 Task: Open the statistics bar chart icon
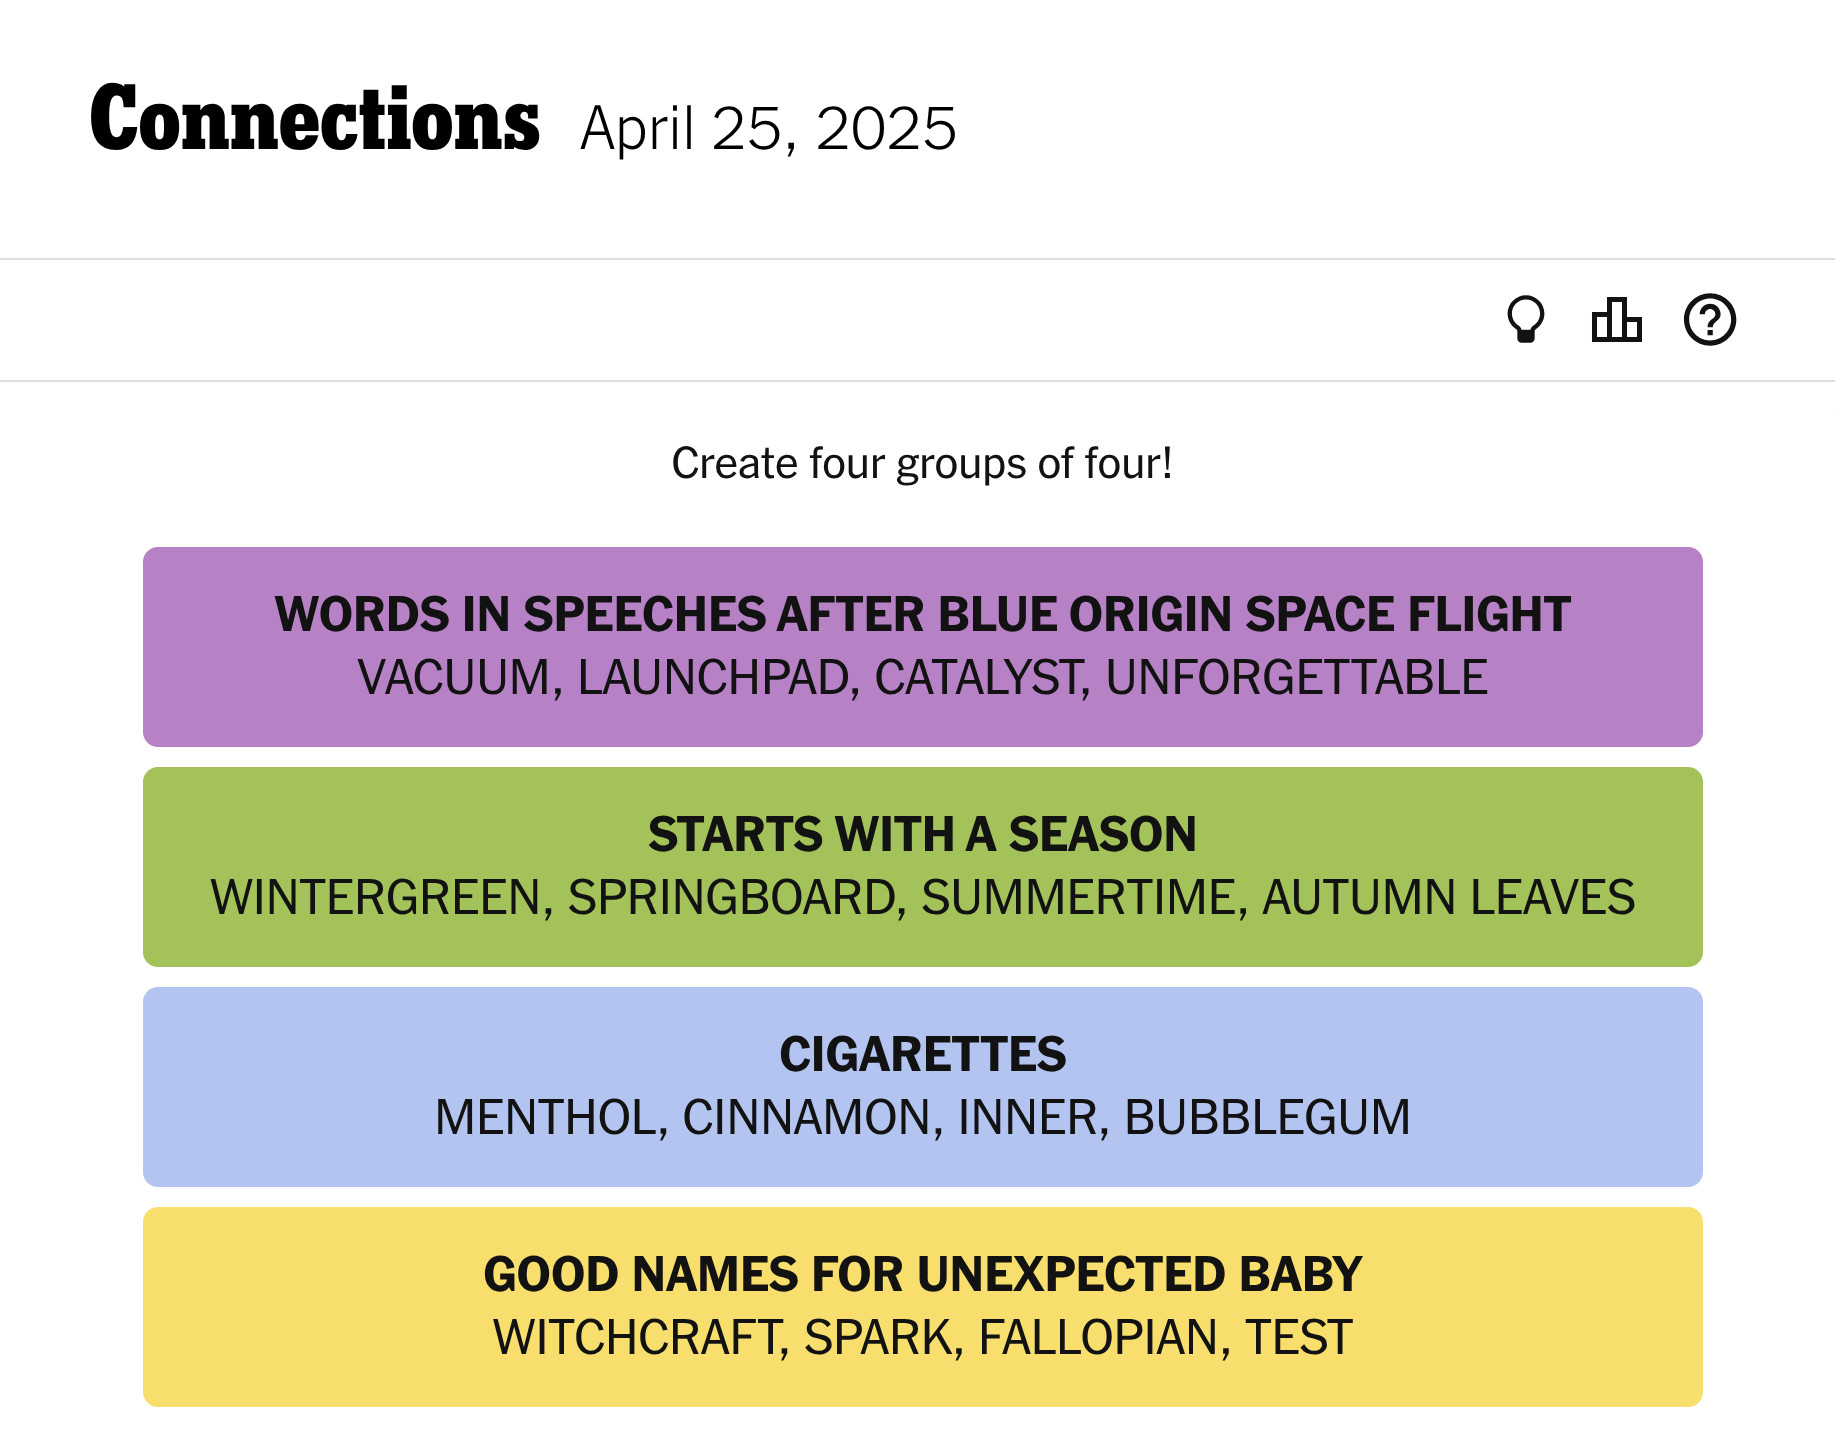pos(1616,320)
